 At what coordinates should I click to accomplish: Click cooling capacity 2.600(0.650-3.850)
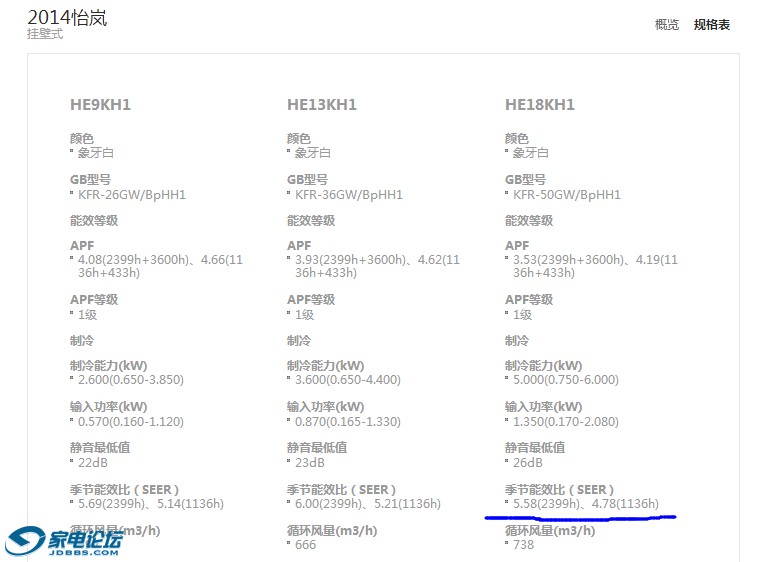[x=130, y=380]
